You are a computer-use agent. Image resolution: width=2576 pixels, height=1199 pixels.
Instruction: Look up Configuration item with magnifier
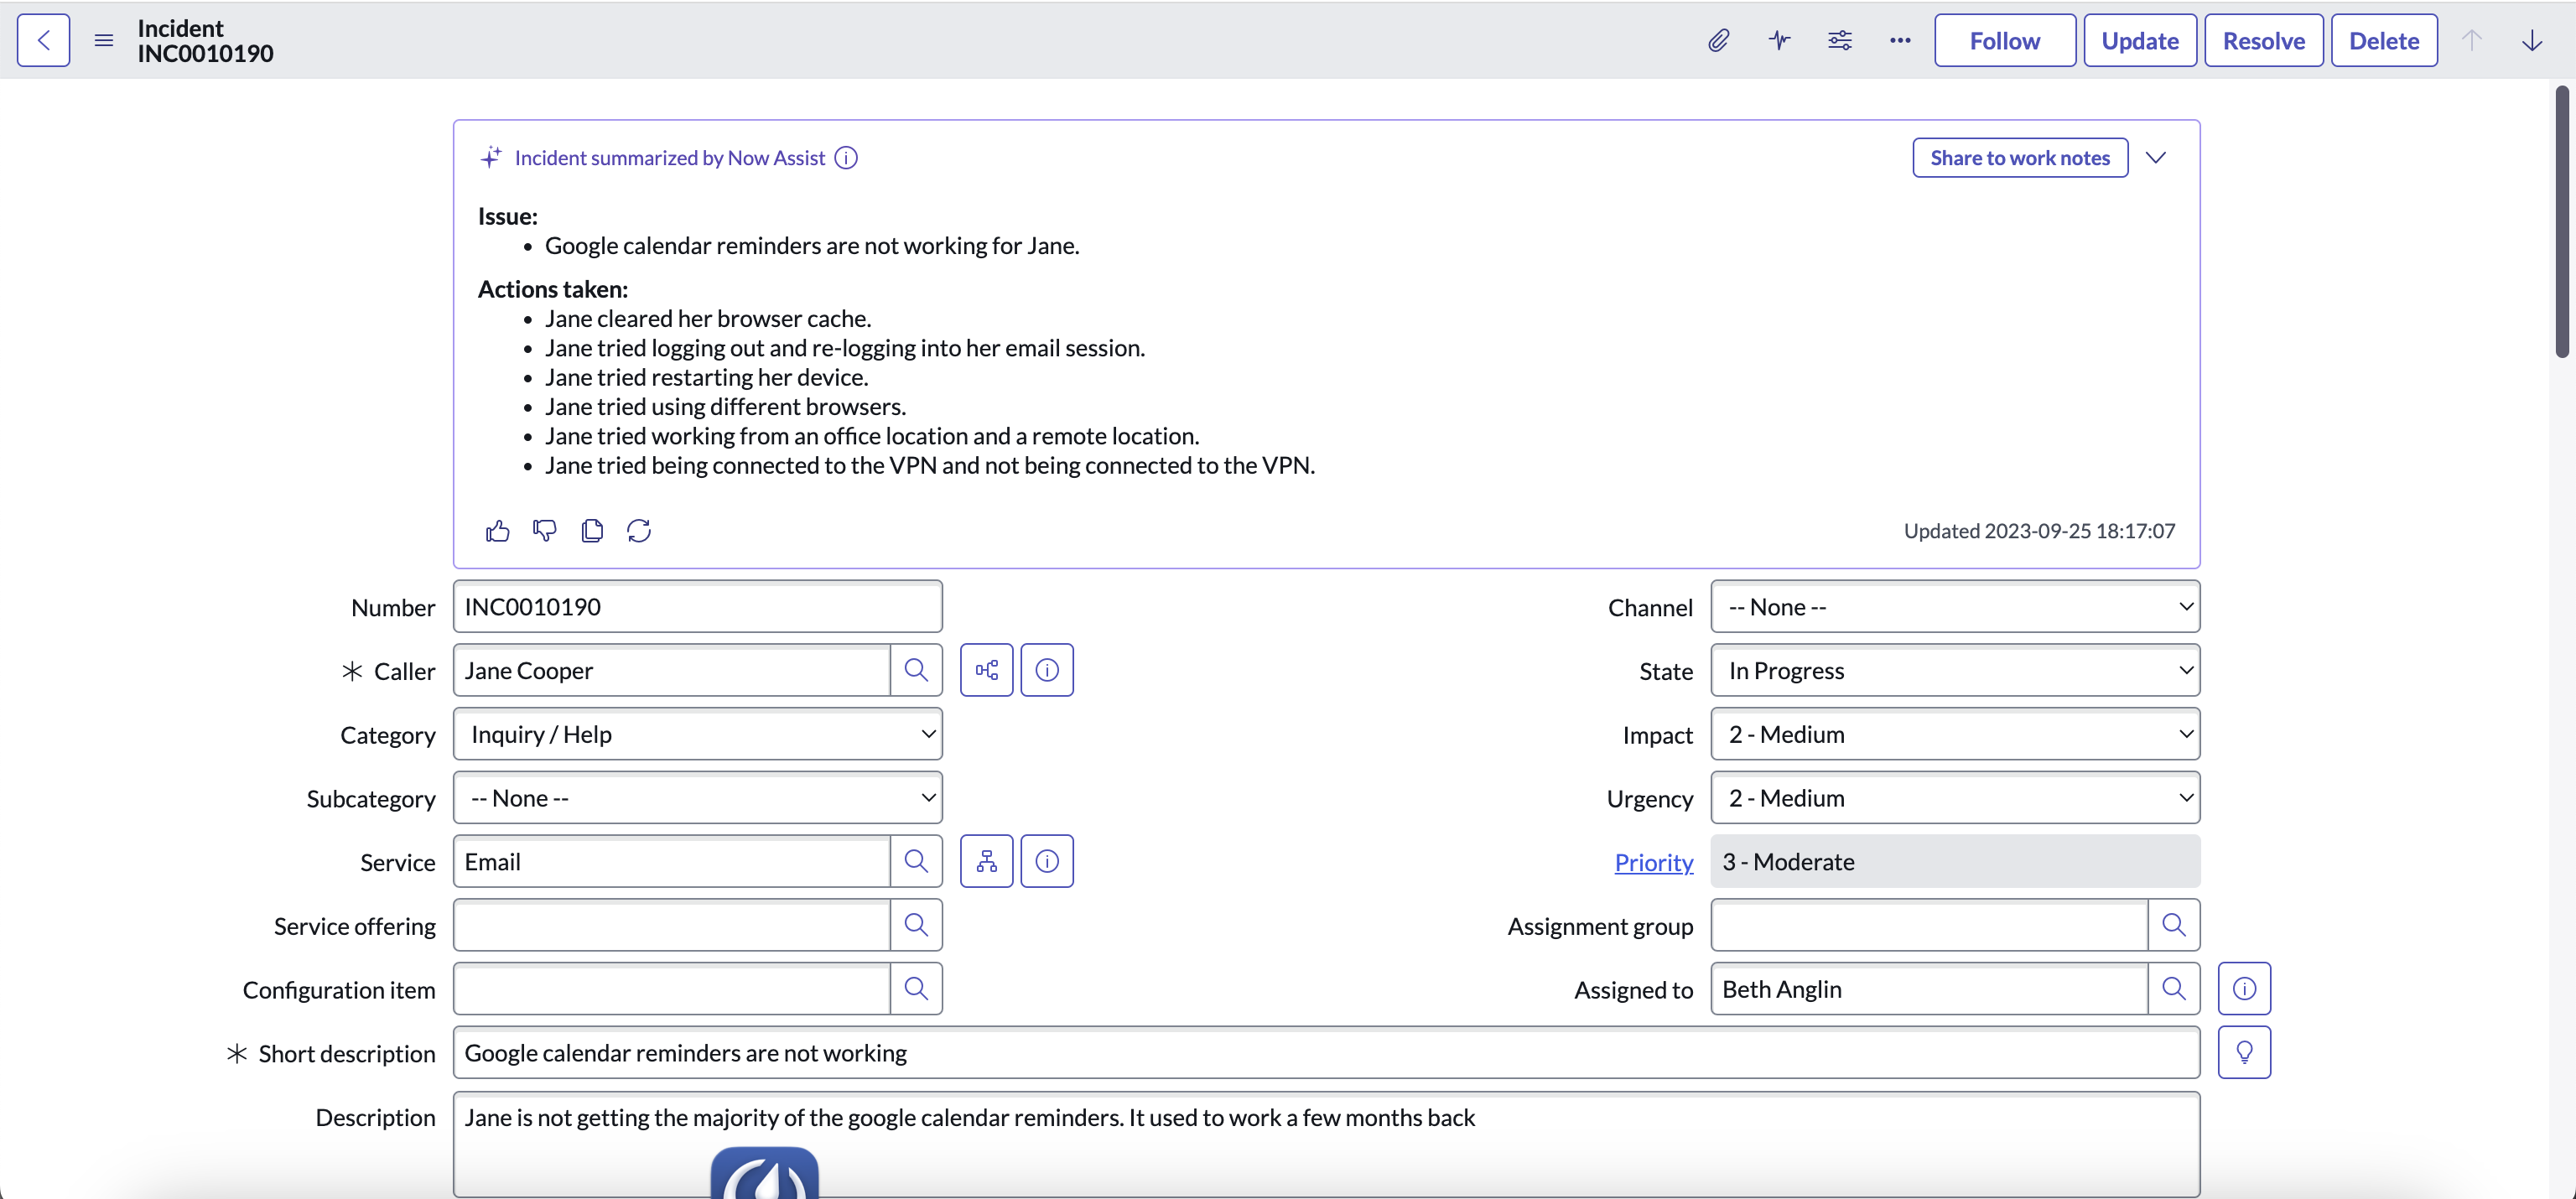tap(916, 989)
